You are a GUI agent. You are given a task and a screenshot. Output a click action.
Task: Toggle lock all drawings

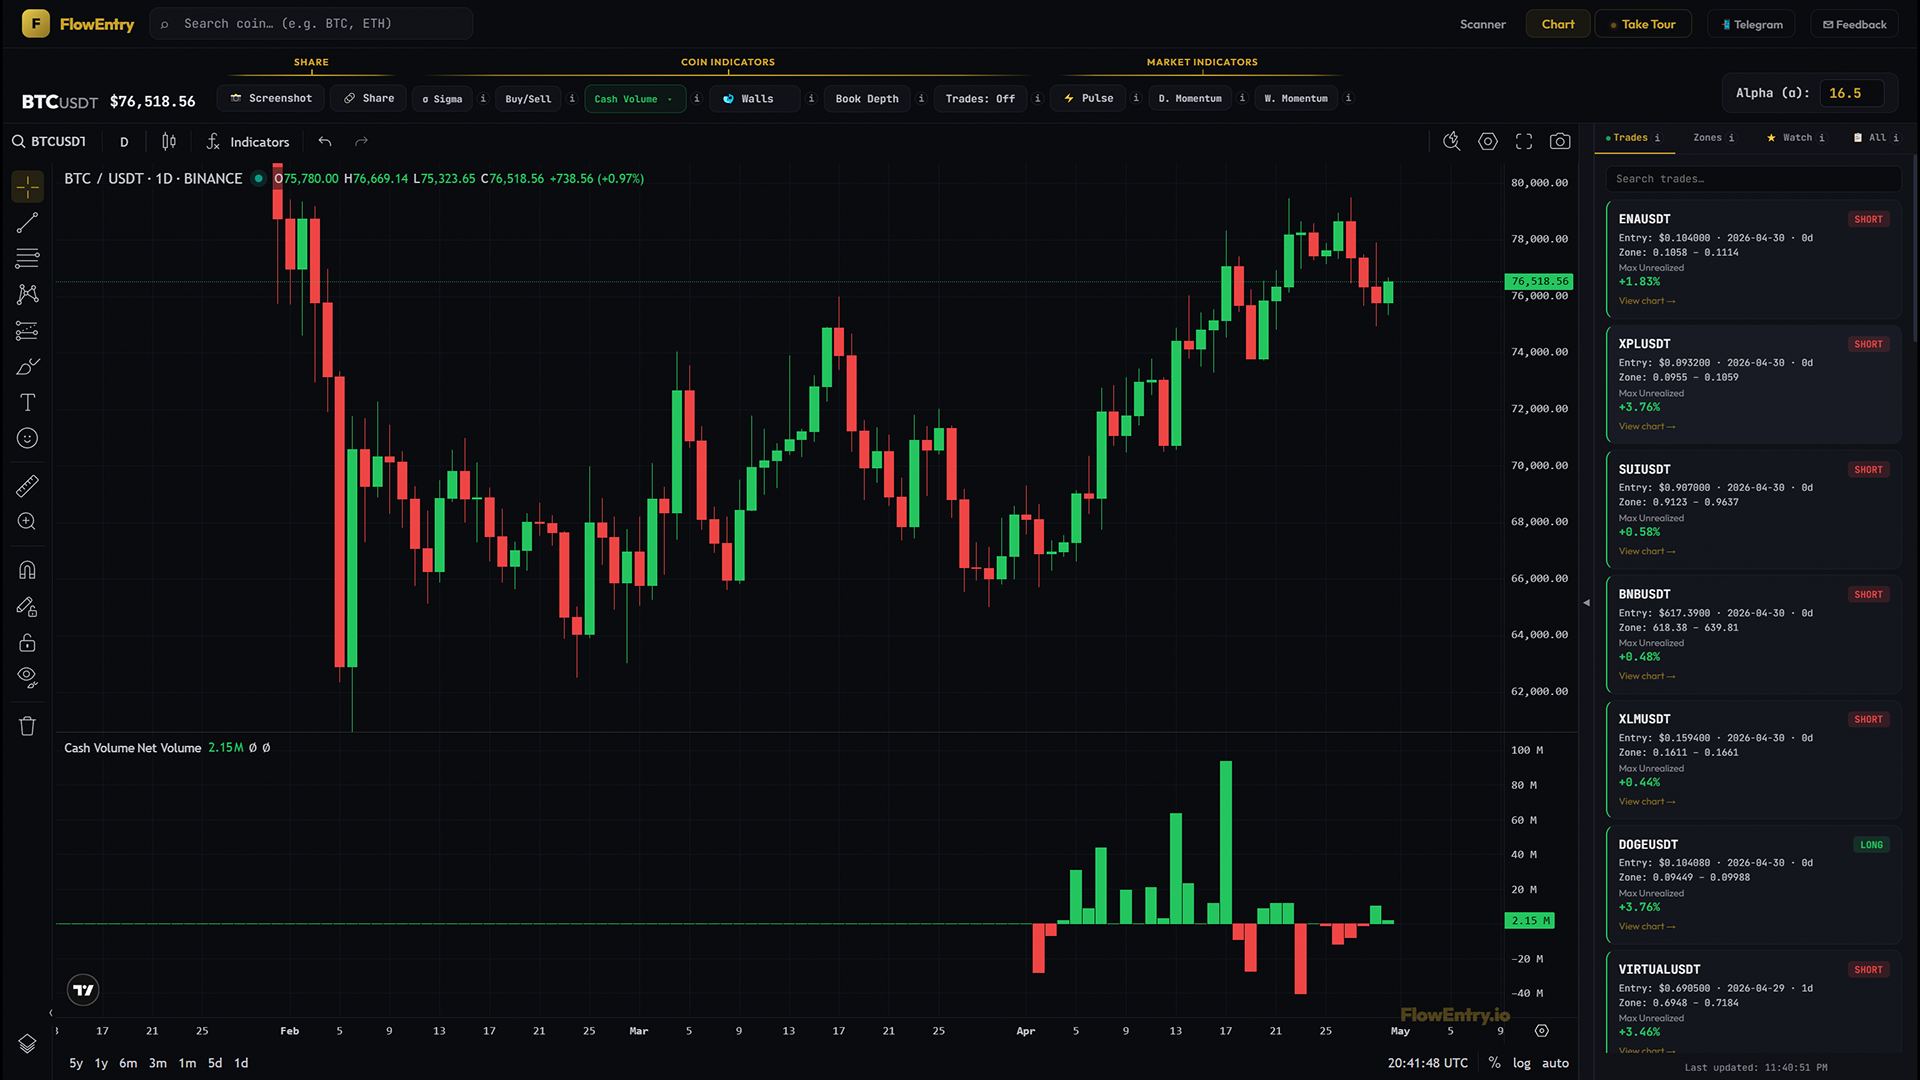[x=27, y=642]
